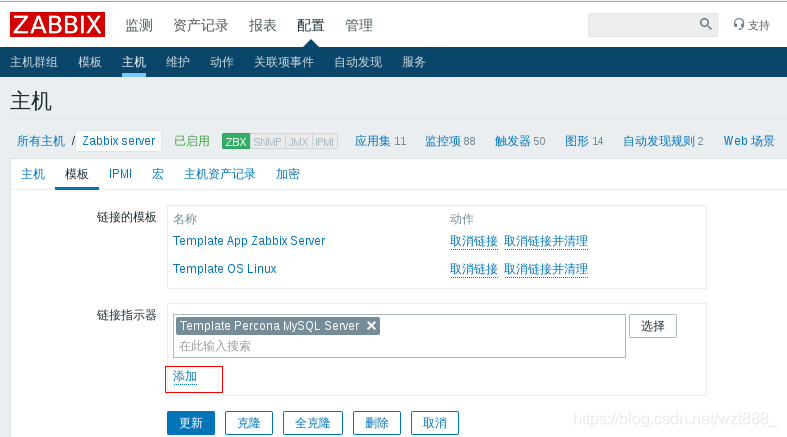Open 监控项 88 link
The image size is (787, 437).
[450, 141]
